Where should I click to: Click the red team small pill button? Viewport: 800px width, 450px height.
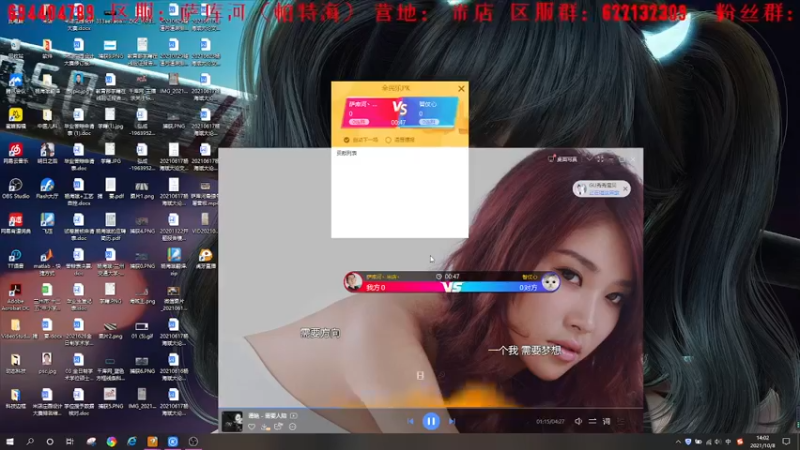coord(359,122)
